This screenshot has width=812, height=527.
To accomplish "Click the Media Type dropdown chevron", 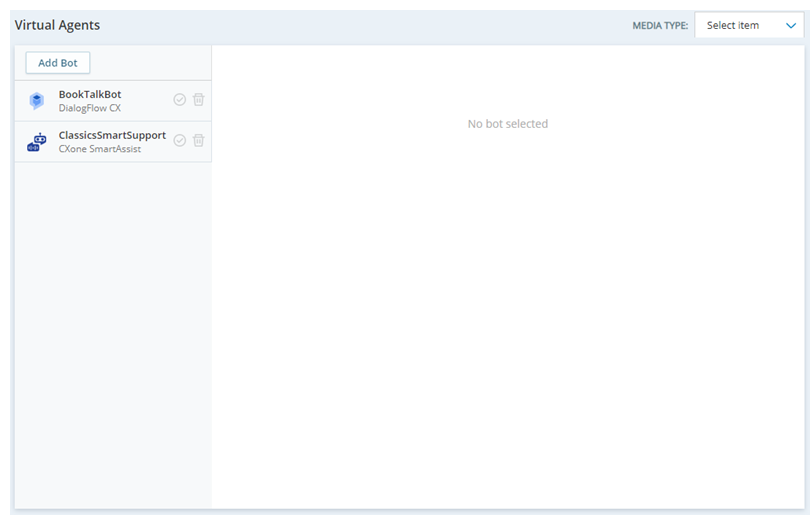I will tap(790, 25).
